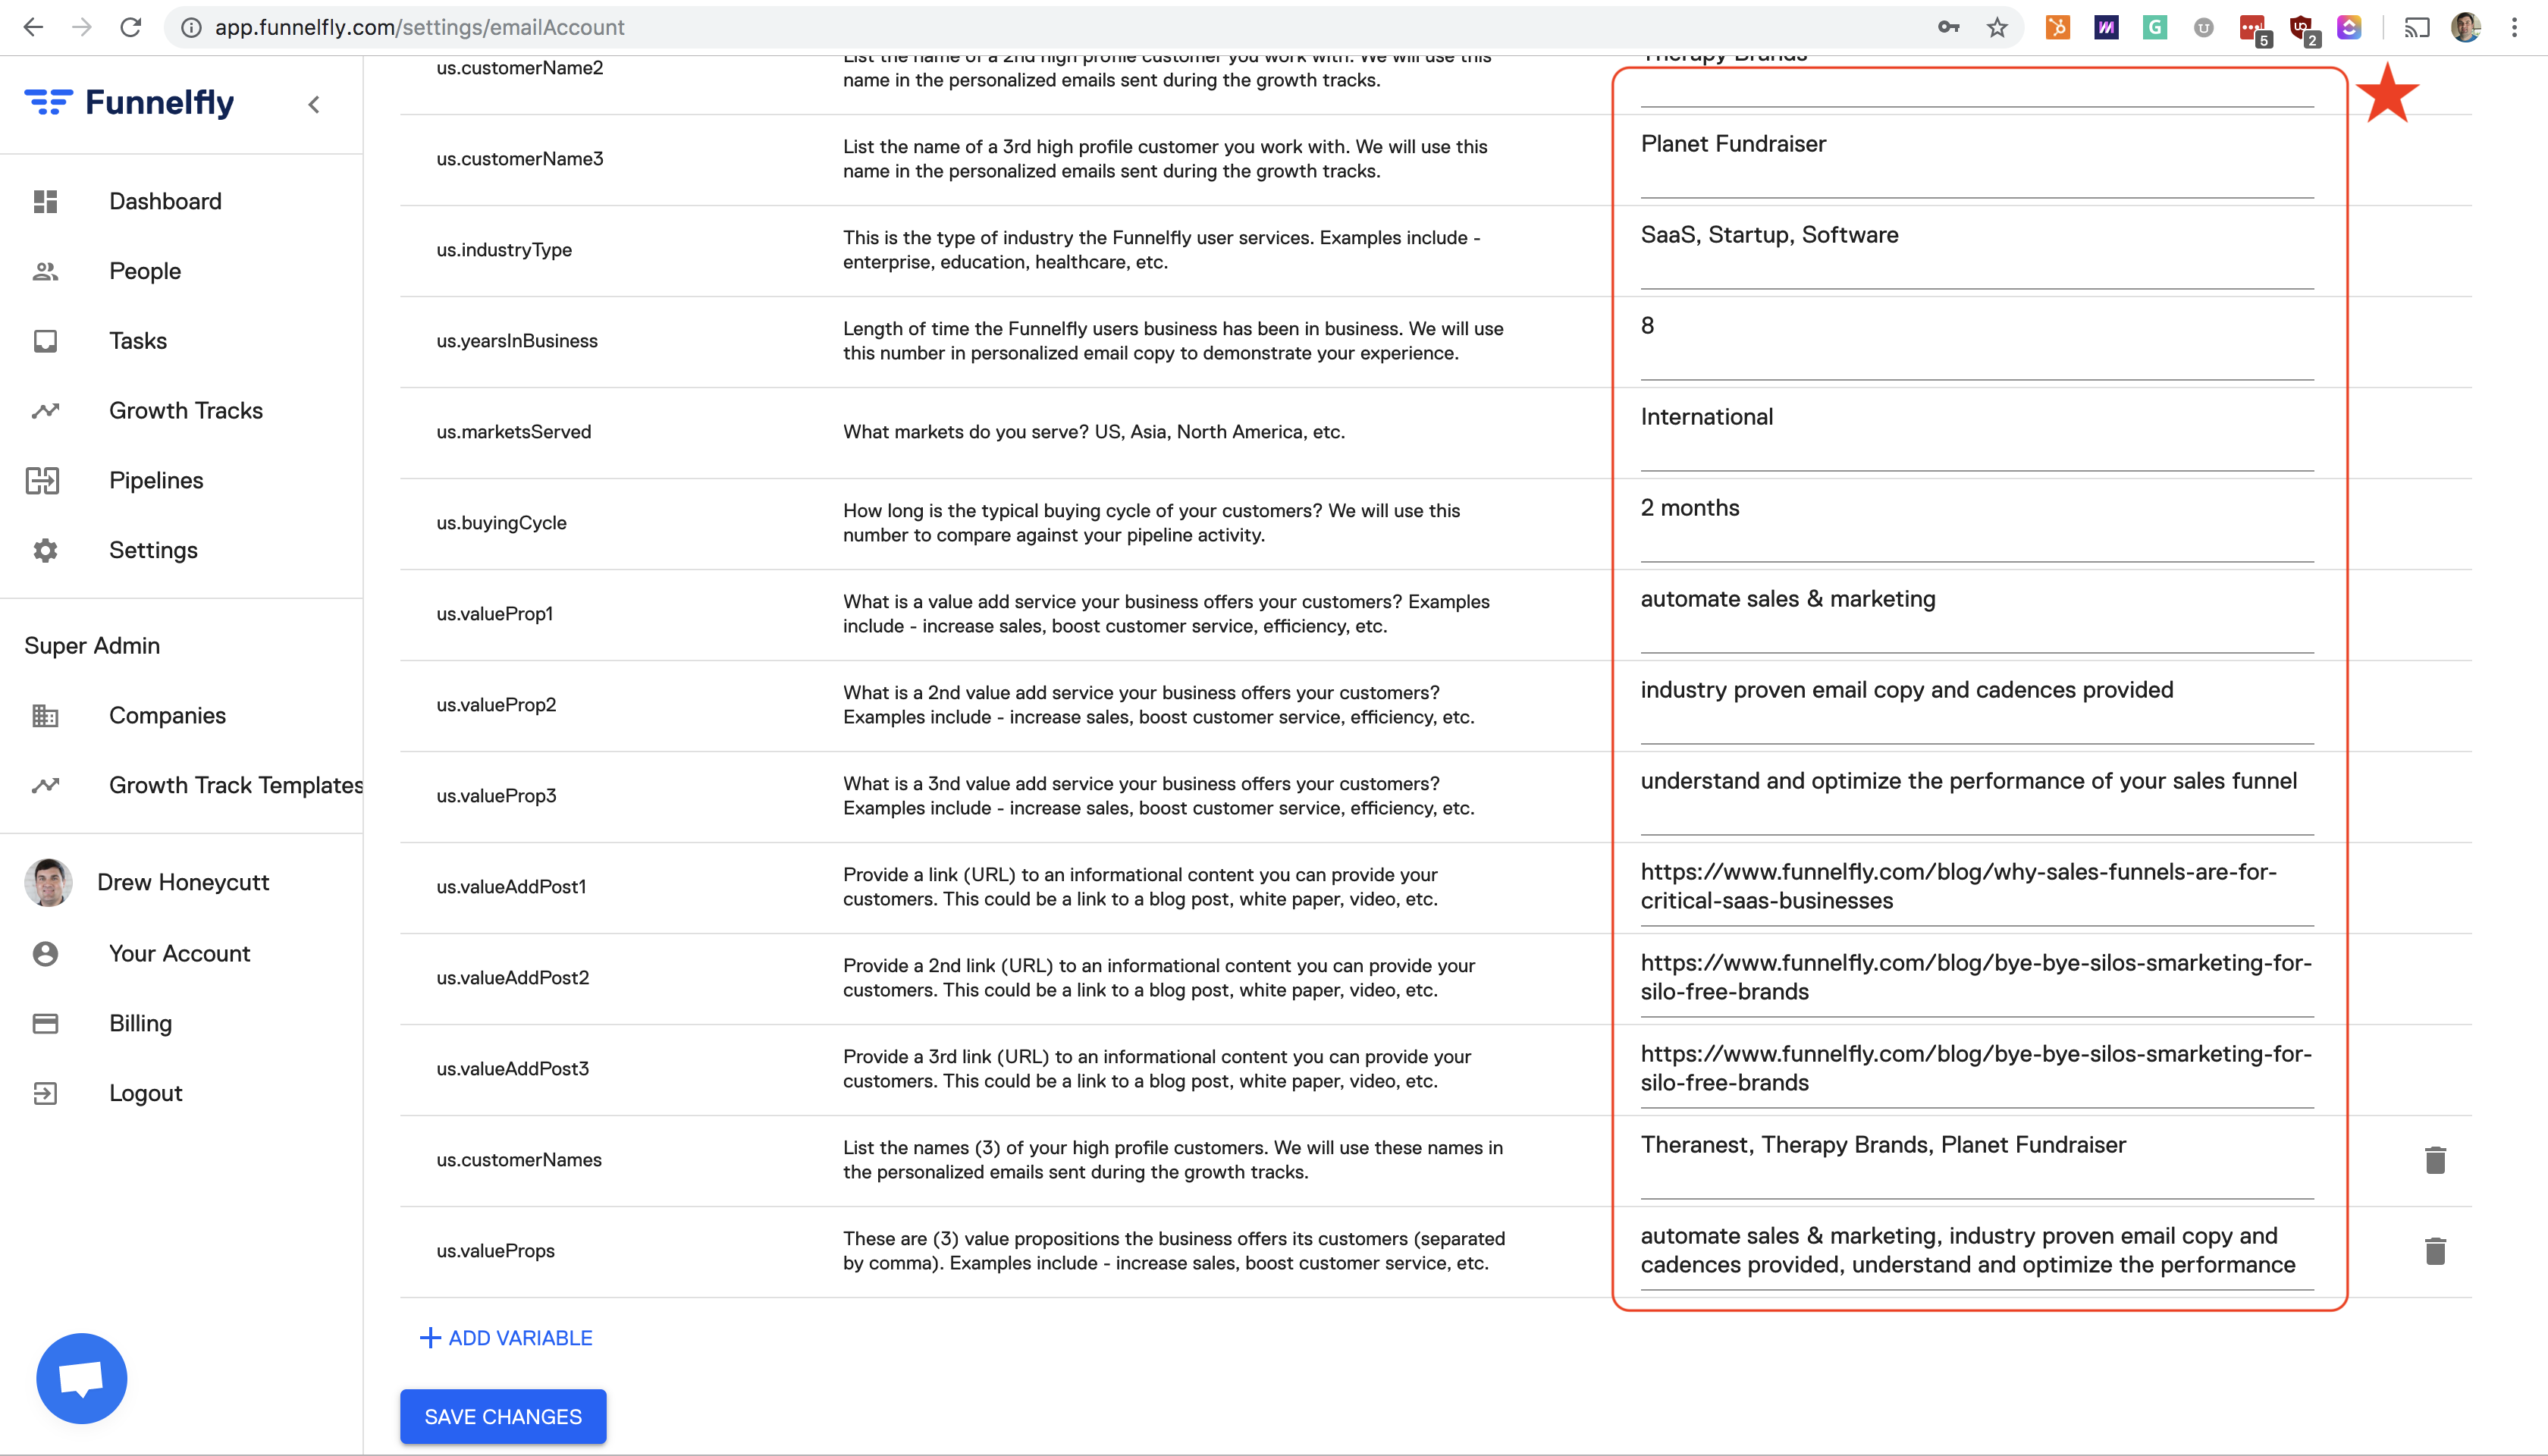Screen dimensions: 2548x1456
Task: Click SAVE CHANGES button
Action: tap(503, 1416)
